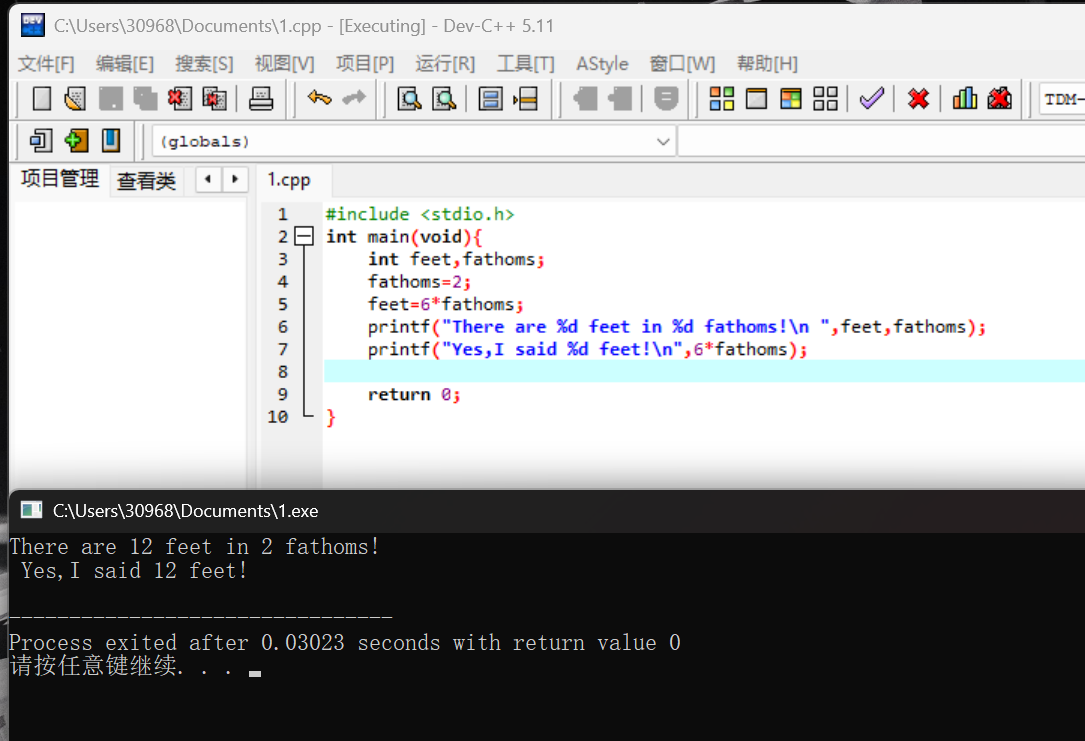Open the 运行[R] menu
Viewport: 1085px width, 741px height.
(x=445, y=64)
